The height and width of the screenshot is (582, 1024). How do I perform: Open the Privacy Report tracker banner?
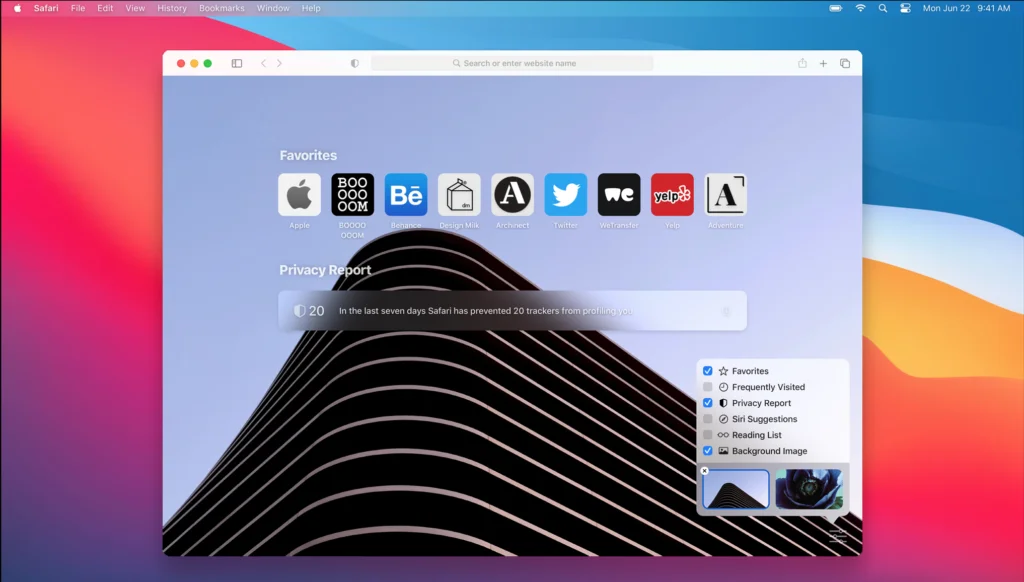pos(512,311)
